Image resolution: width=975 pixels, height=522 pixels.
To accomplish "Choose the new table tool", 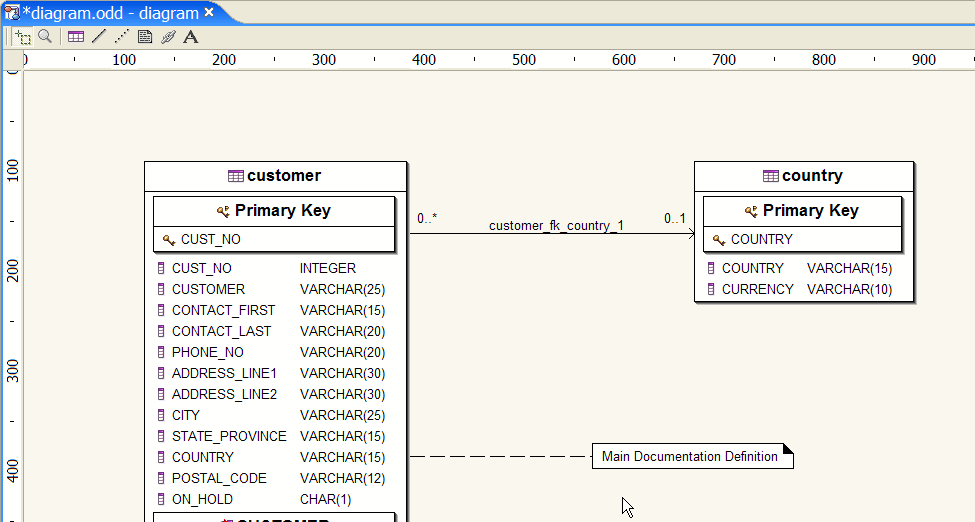I will coord(76,37).
